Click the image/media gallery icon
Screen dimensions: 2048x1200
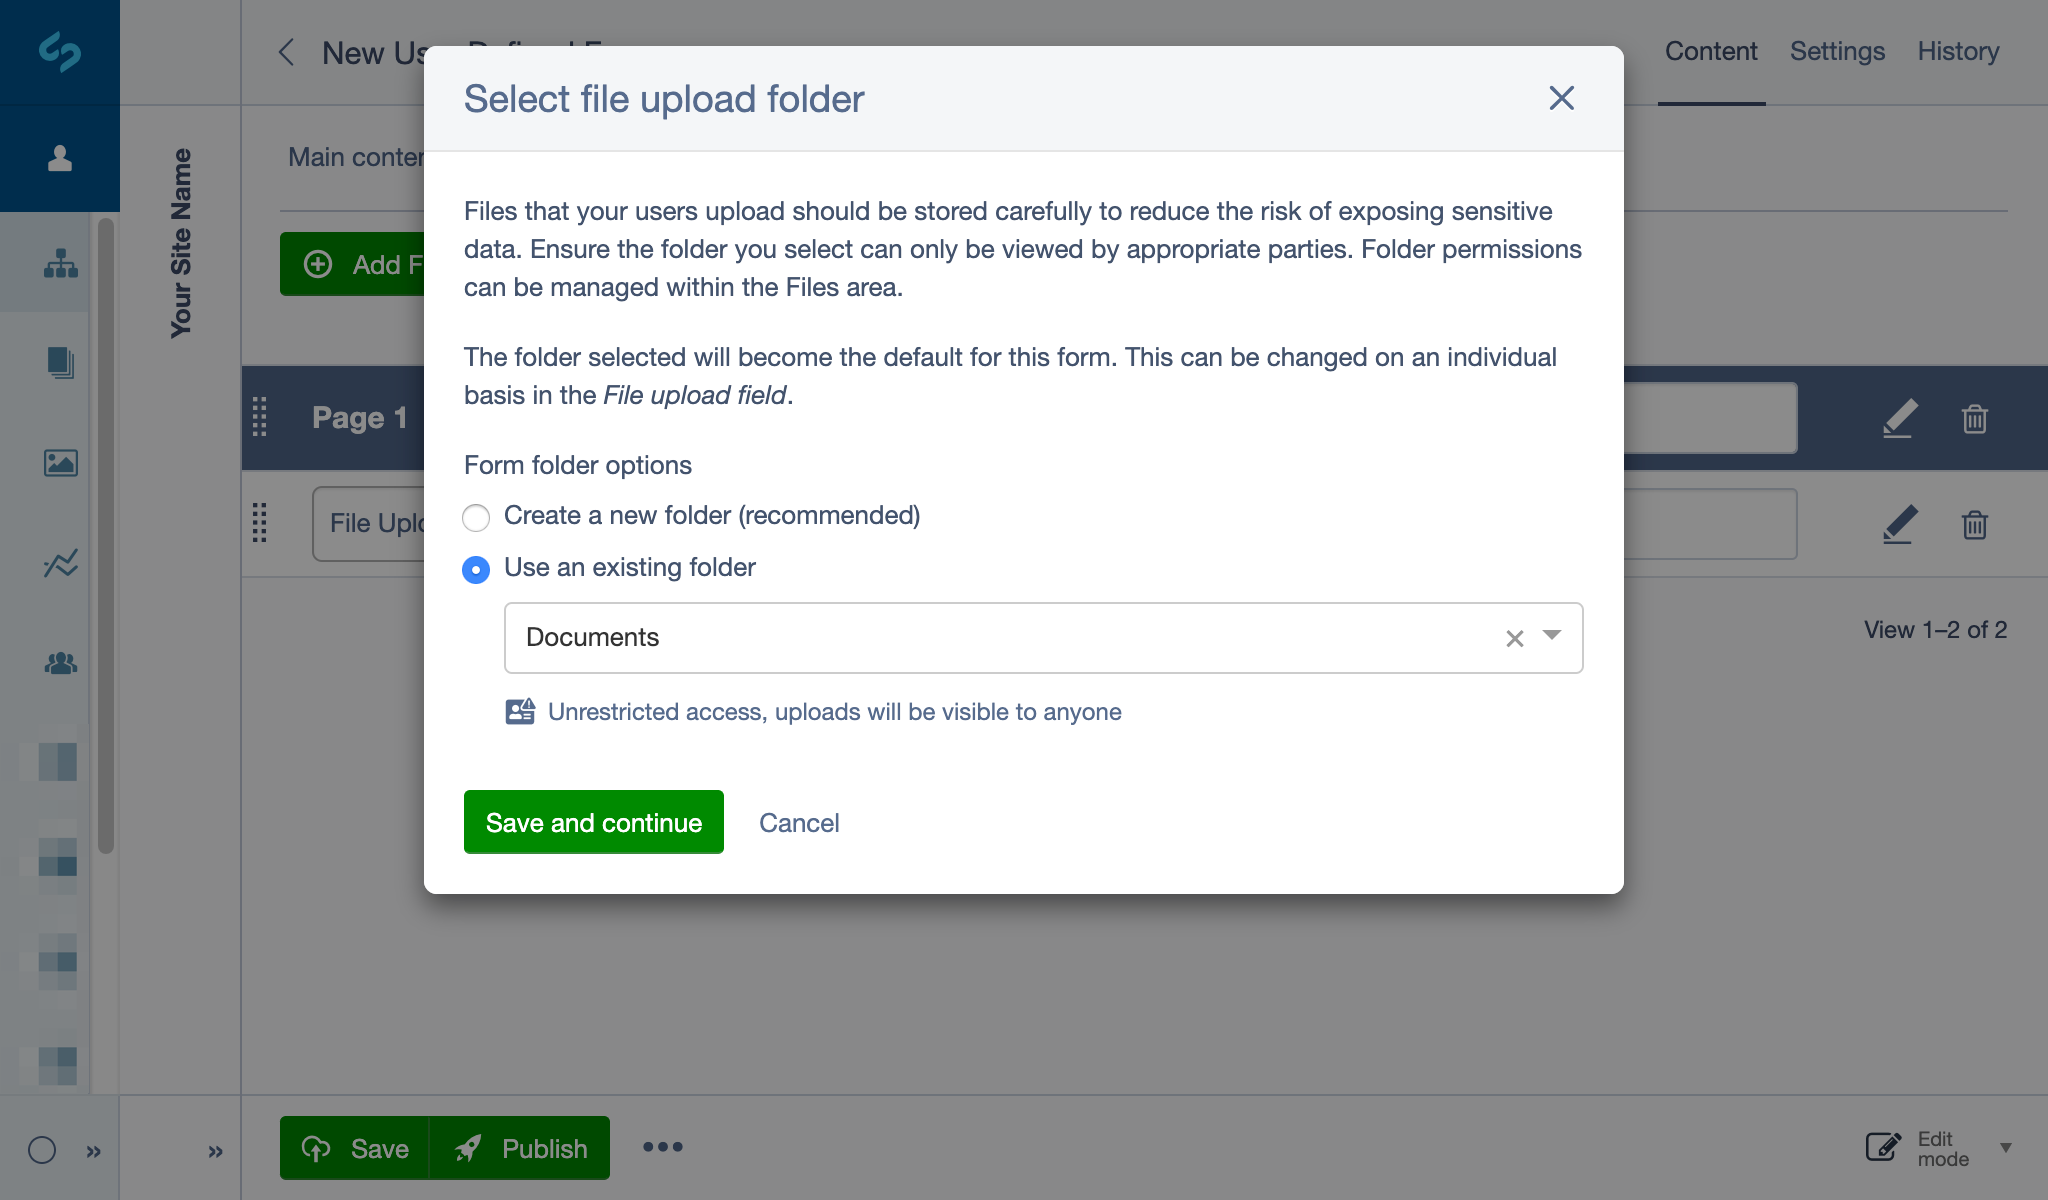click(57, 464)
